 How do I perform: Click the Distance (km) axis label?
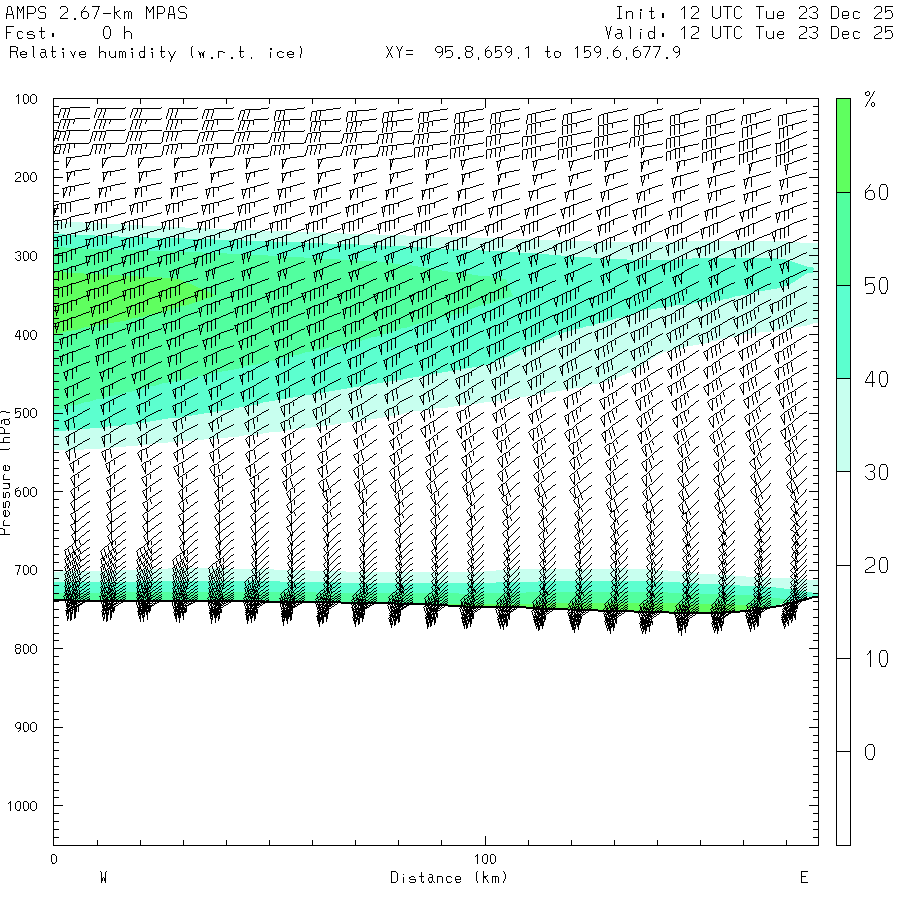coord(448,878)
